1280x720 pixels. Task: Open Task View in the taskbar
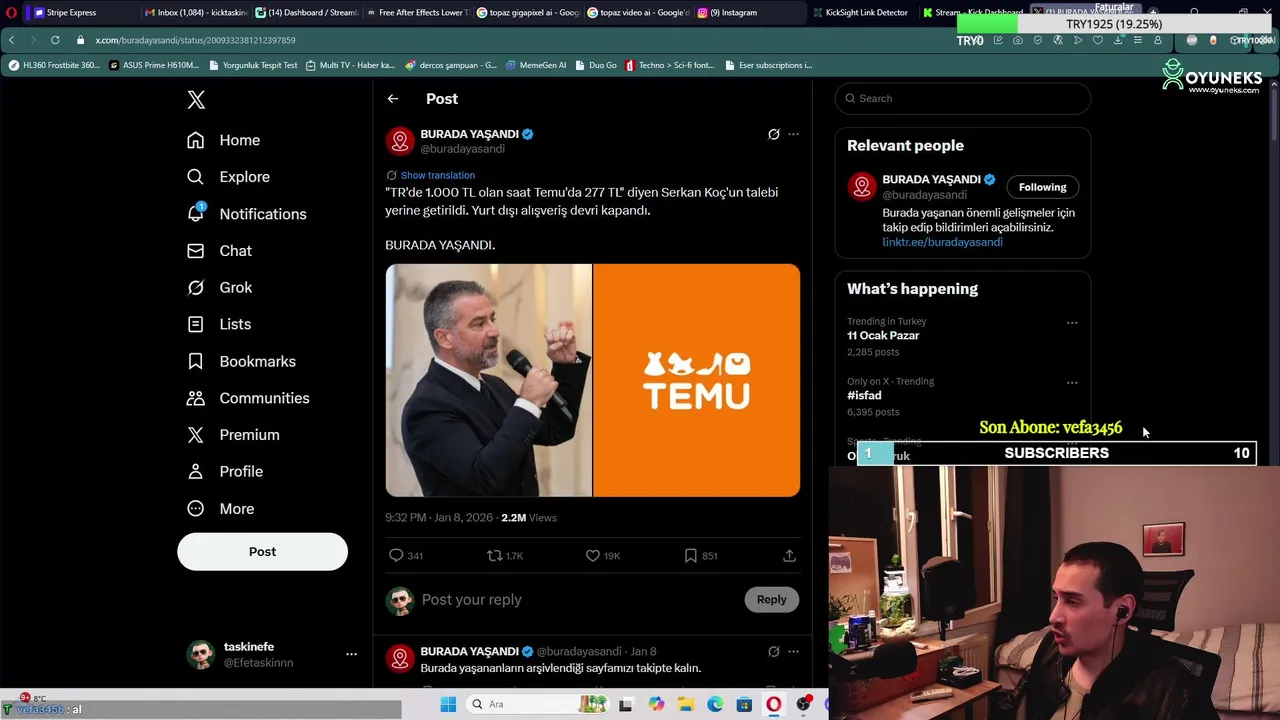pos(626,705)
